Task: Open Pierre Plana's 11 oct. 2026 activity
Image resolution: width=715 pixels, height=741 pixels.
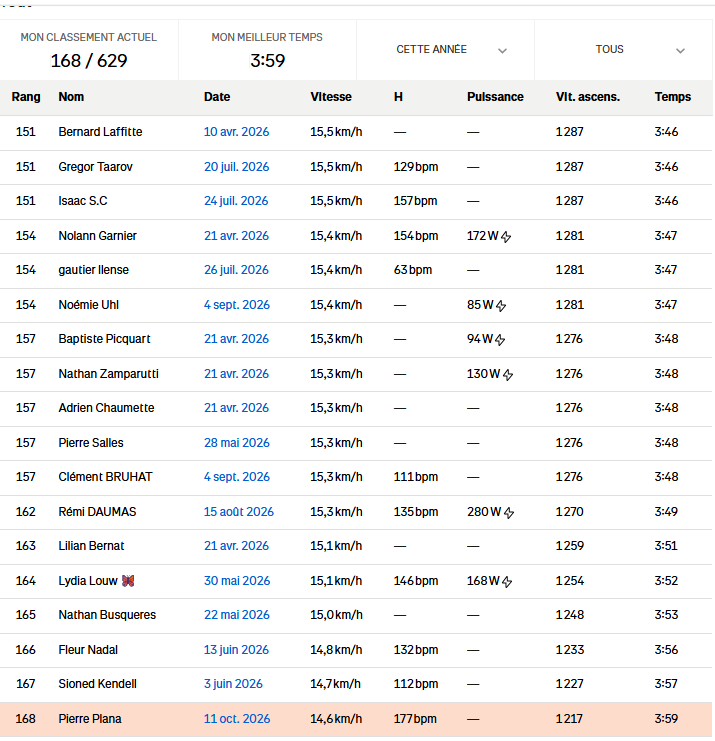Action: tap(237, 719)
